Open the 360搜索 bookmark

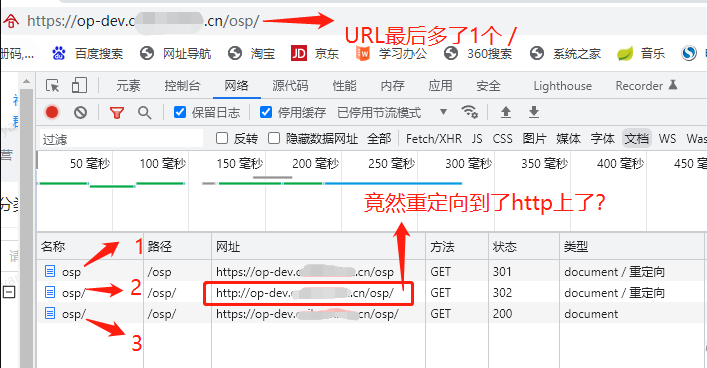click(478, 54)
